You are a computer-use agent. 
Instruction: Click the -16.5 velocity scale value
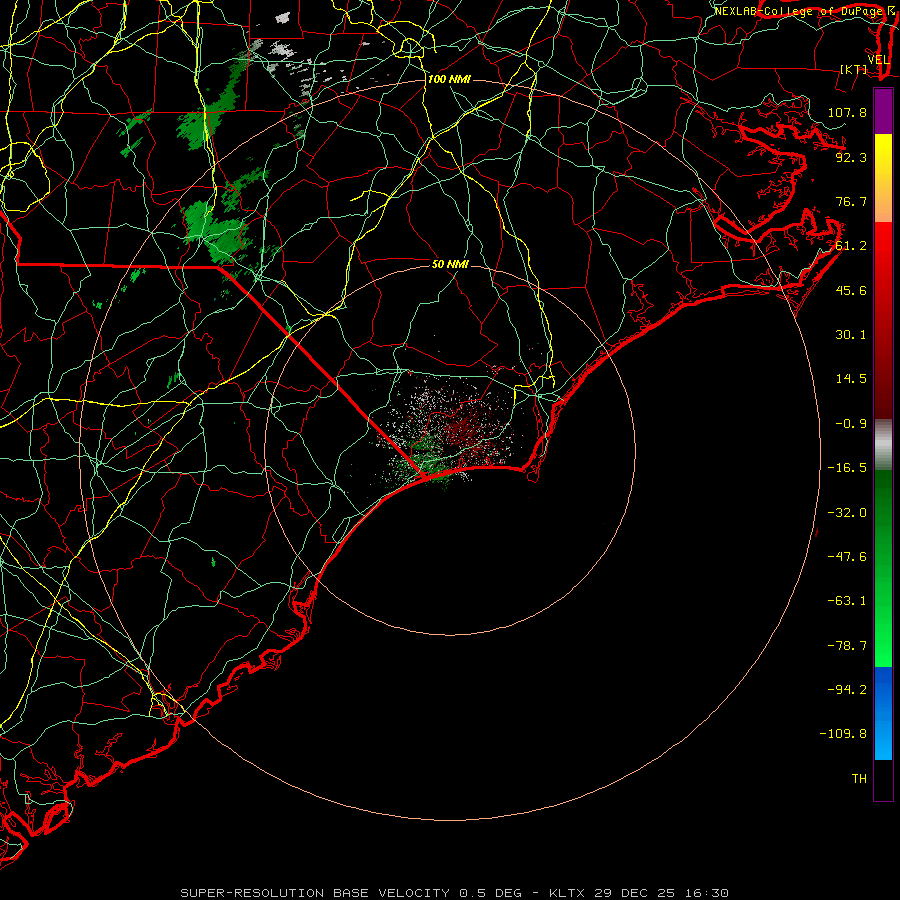[x=847, y=468]
